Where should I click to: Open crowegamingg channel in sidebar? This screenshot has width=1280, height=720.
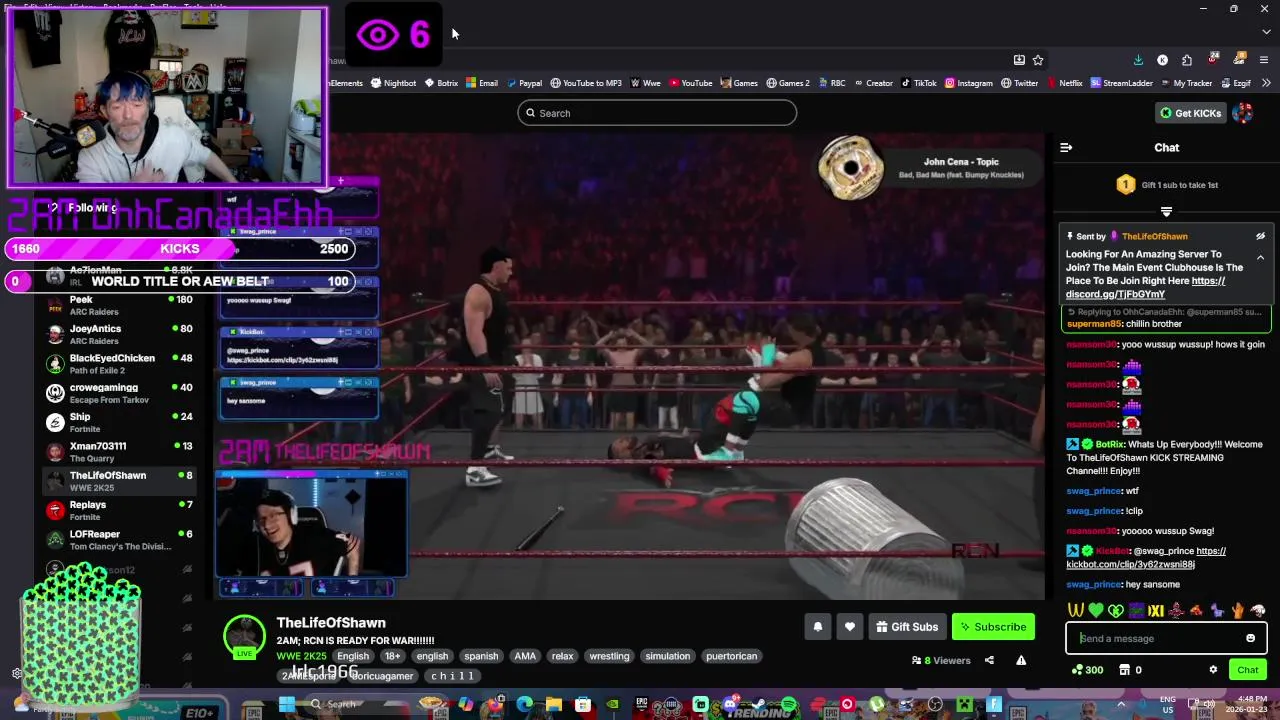click(120, 393)
